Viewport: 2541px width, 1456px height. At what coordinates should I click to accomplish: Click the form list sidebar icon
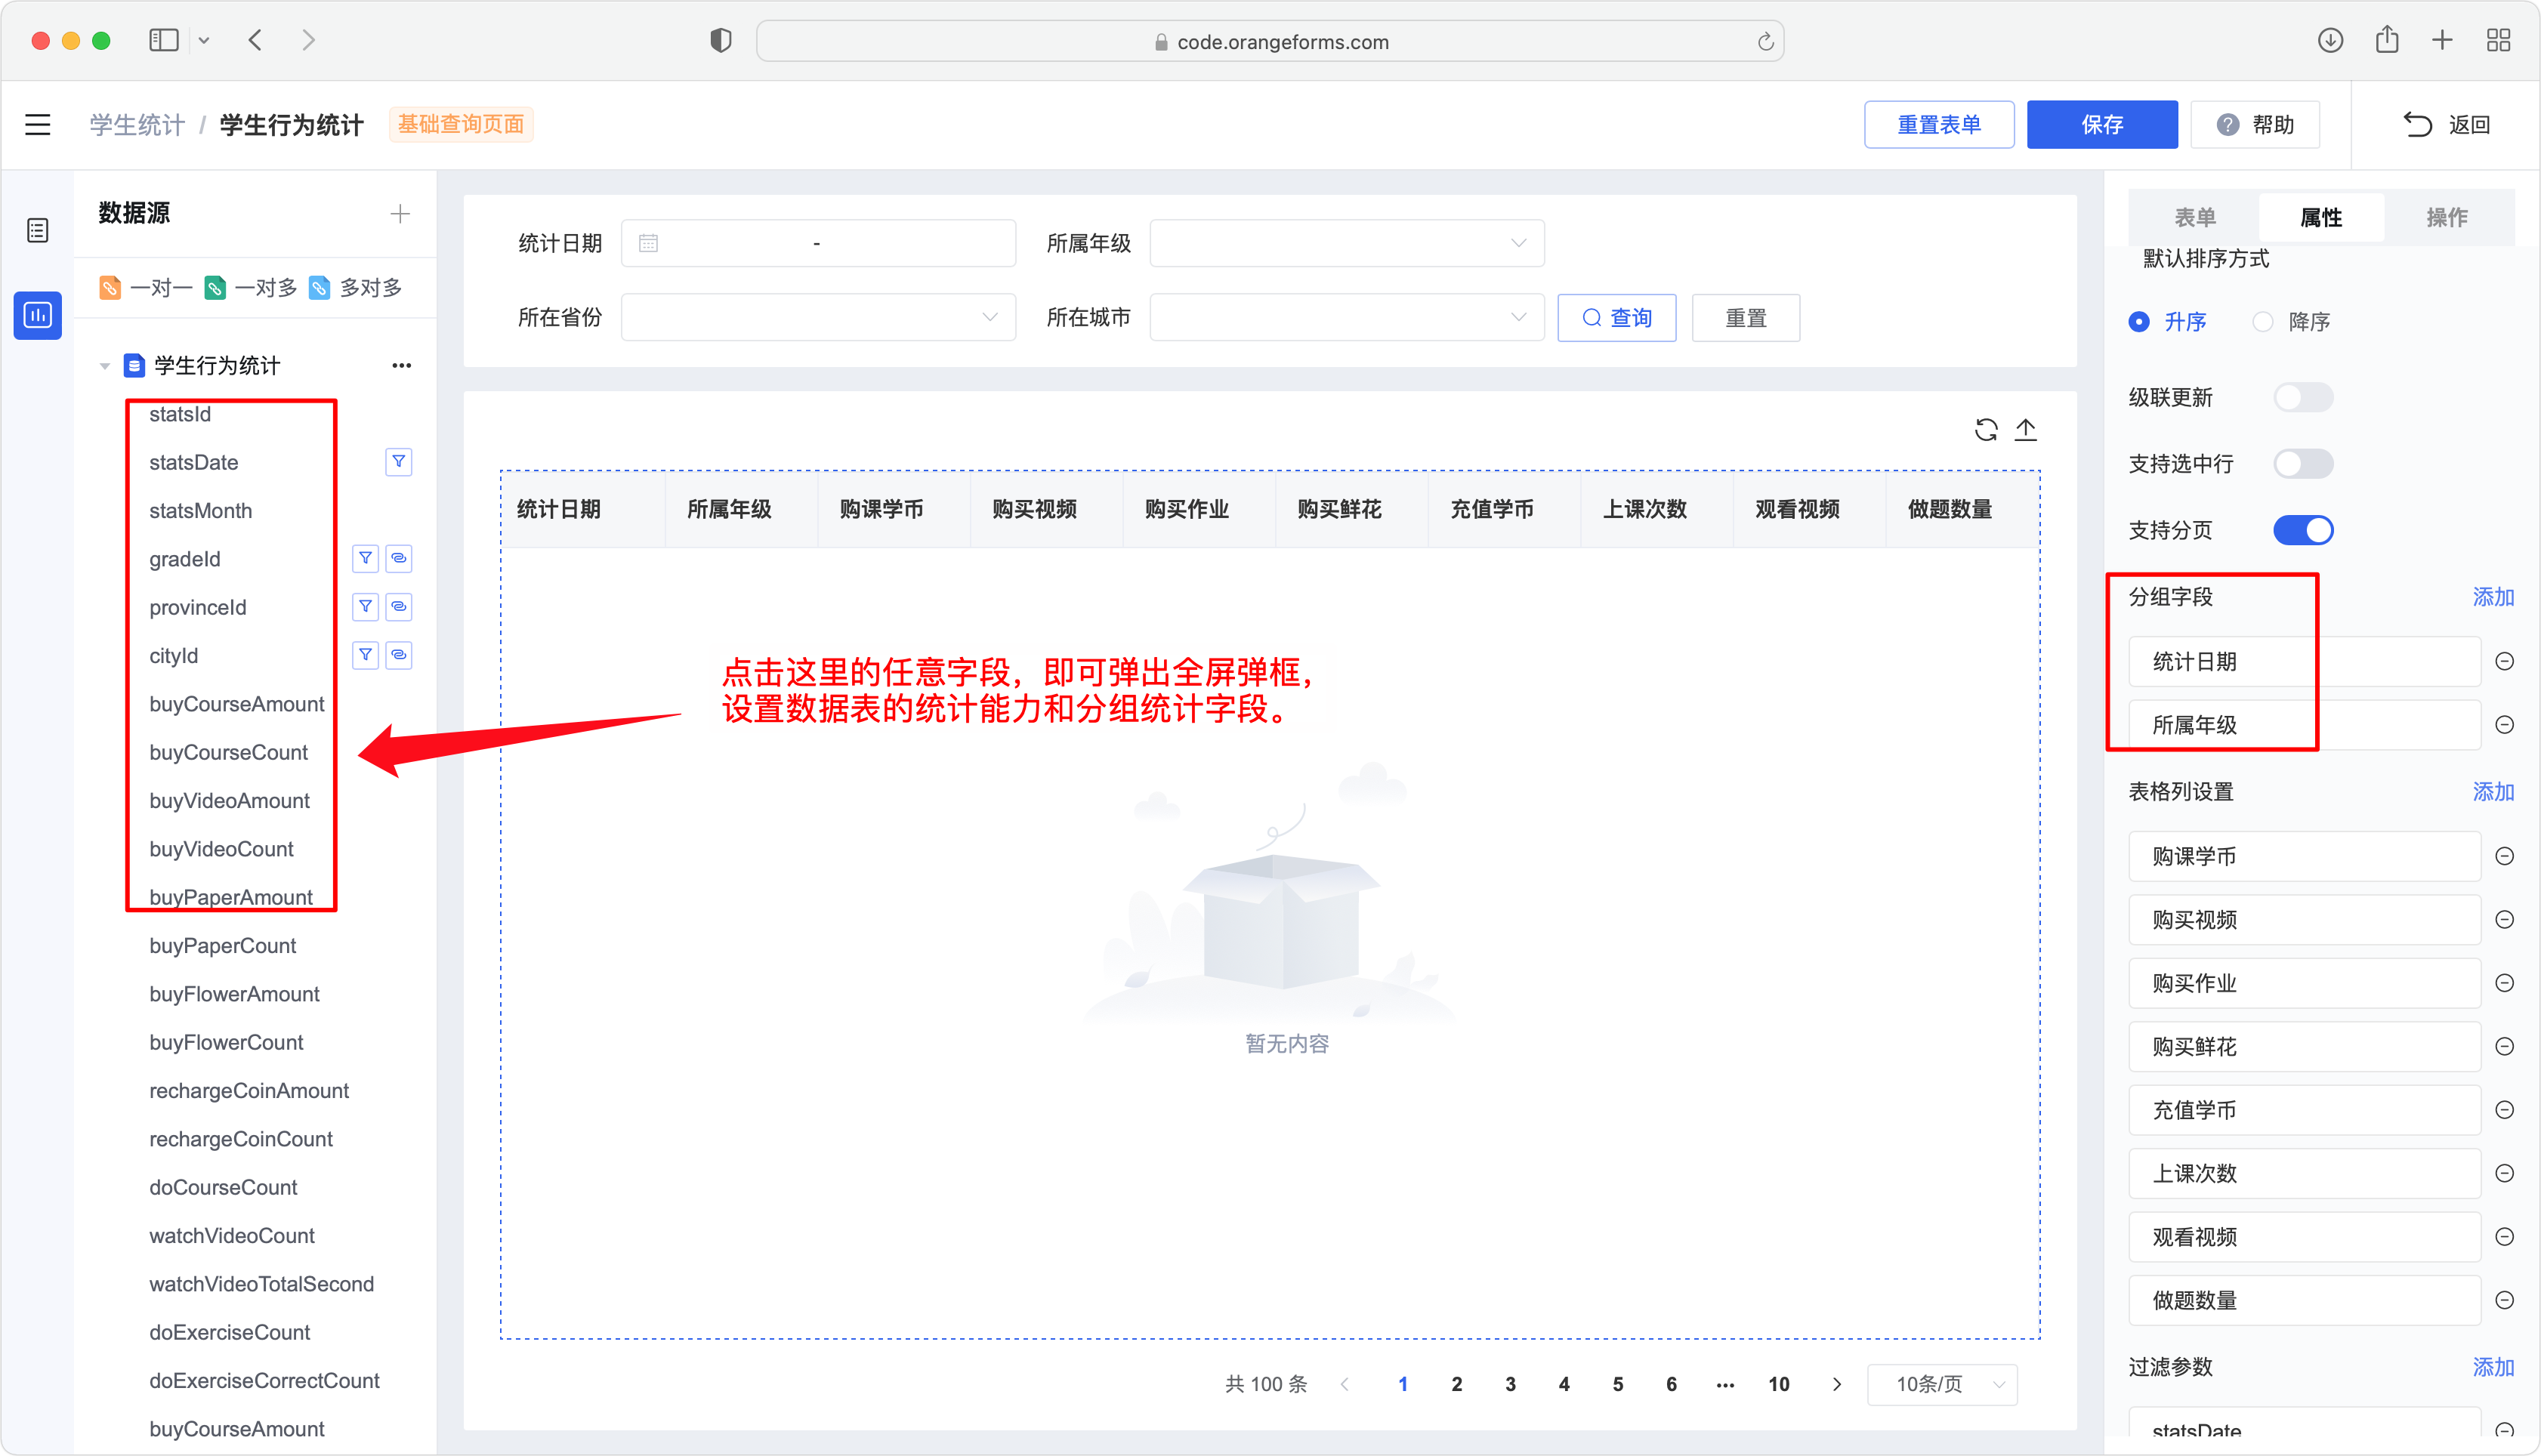point(38,231)
